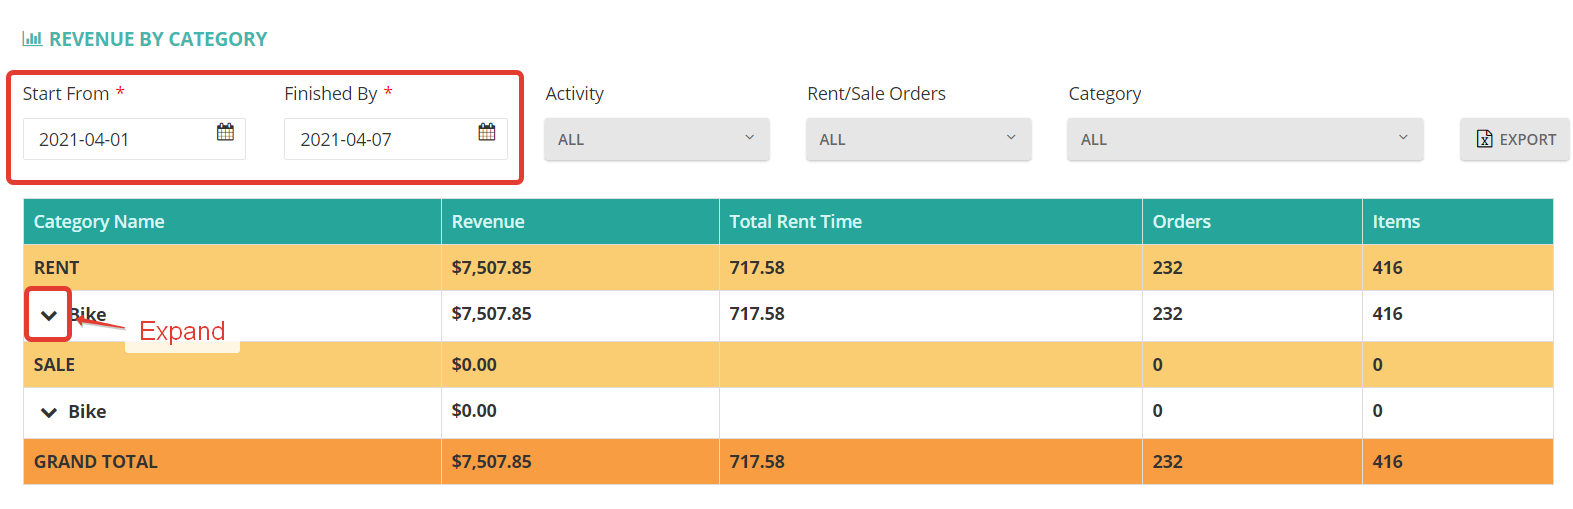Select the GRAND TOTAL row
The image size is (1573, 509).
[788, 462]
